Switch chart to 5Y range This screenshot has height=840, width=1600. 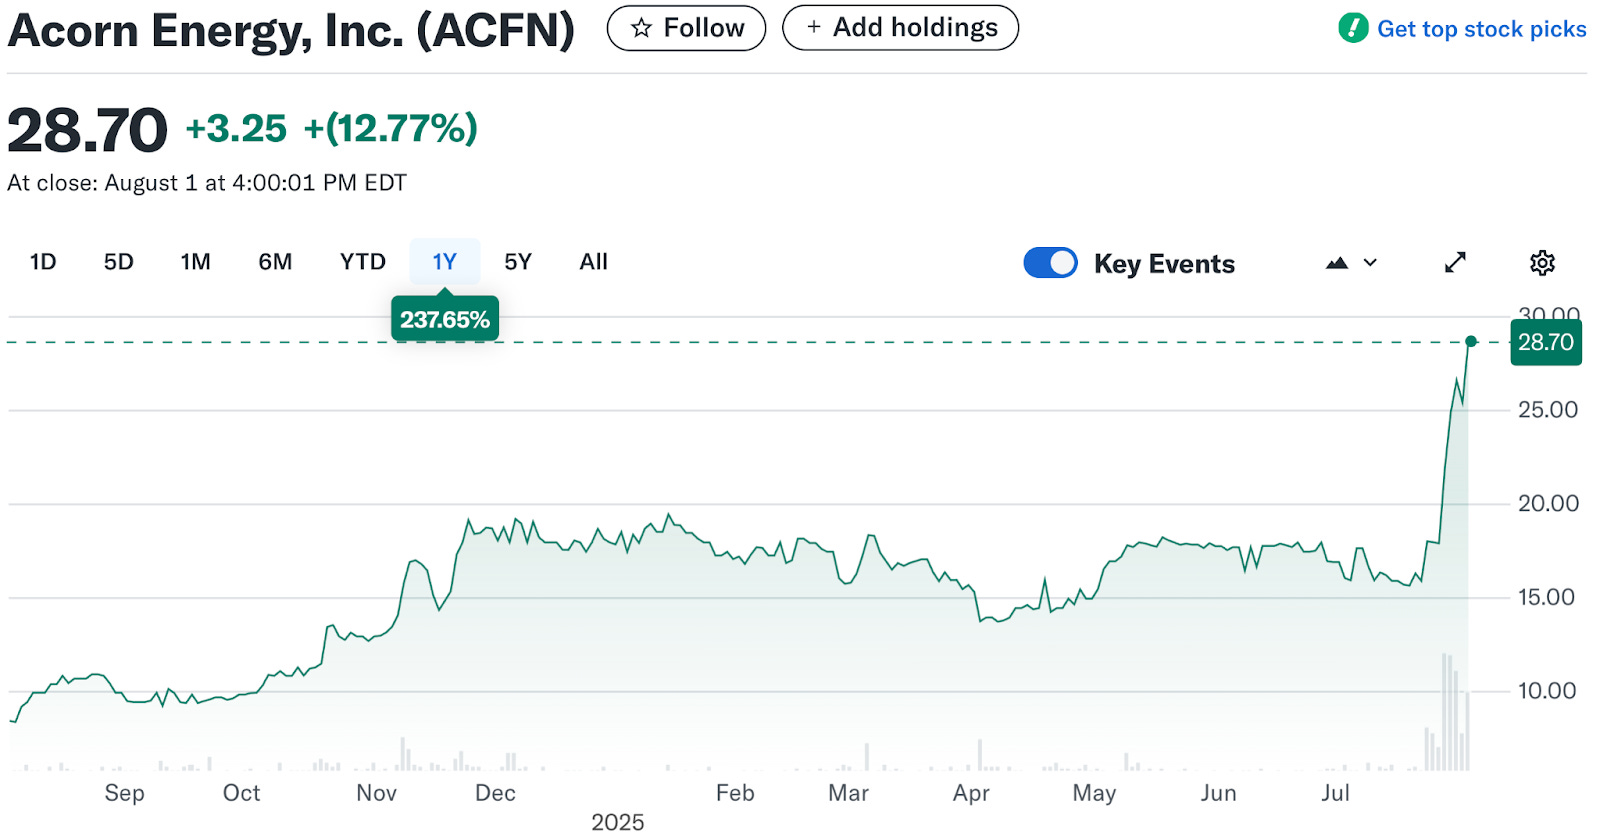pos(518,262)
